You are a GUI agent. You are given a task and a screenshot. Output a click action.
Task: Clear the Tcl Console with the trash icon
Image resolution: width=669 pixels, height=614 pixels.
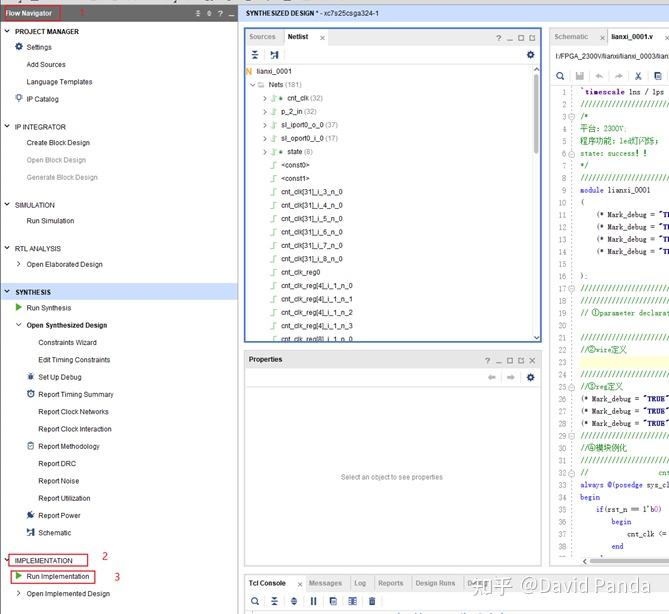pyautogui.click(x=372, y=601)
